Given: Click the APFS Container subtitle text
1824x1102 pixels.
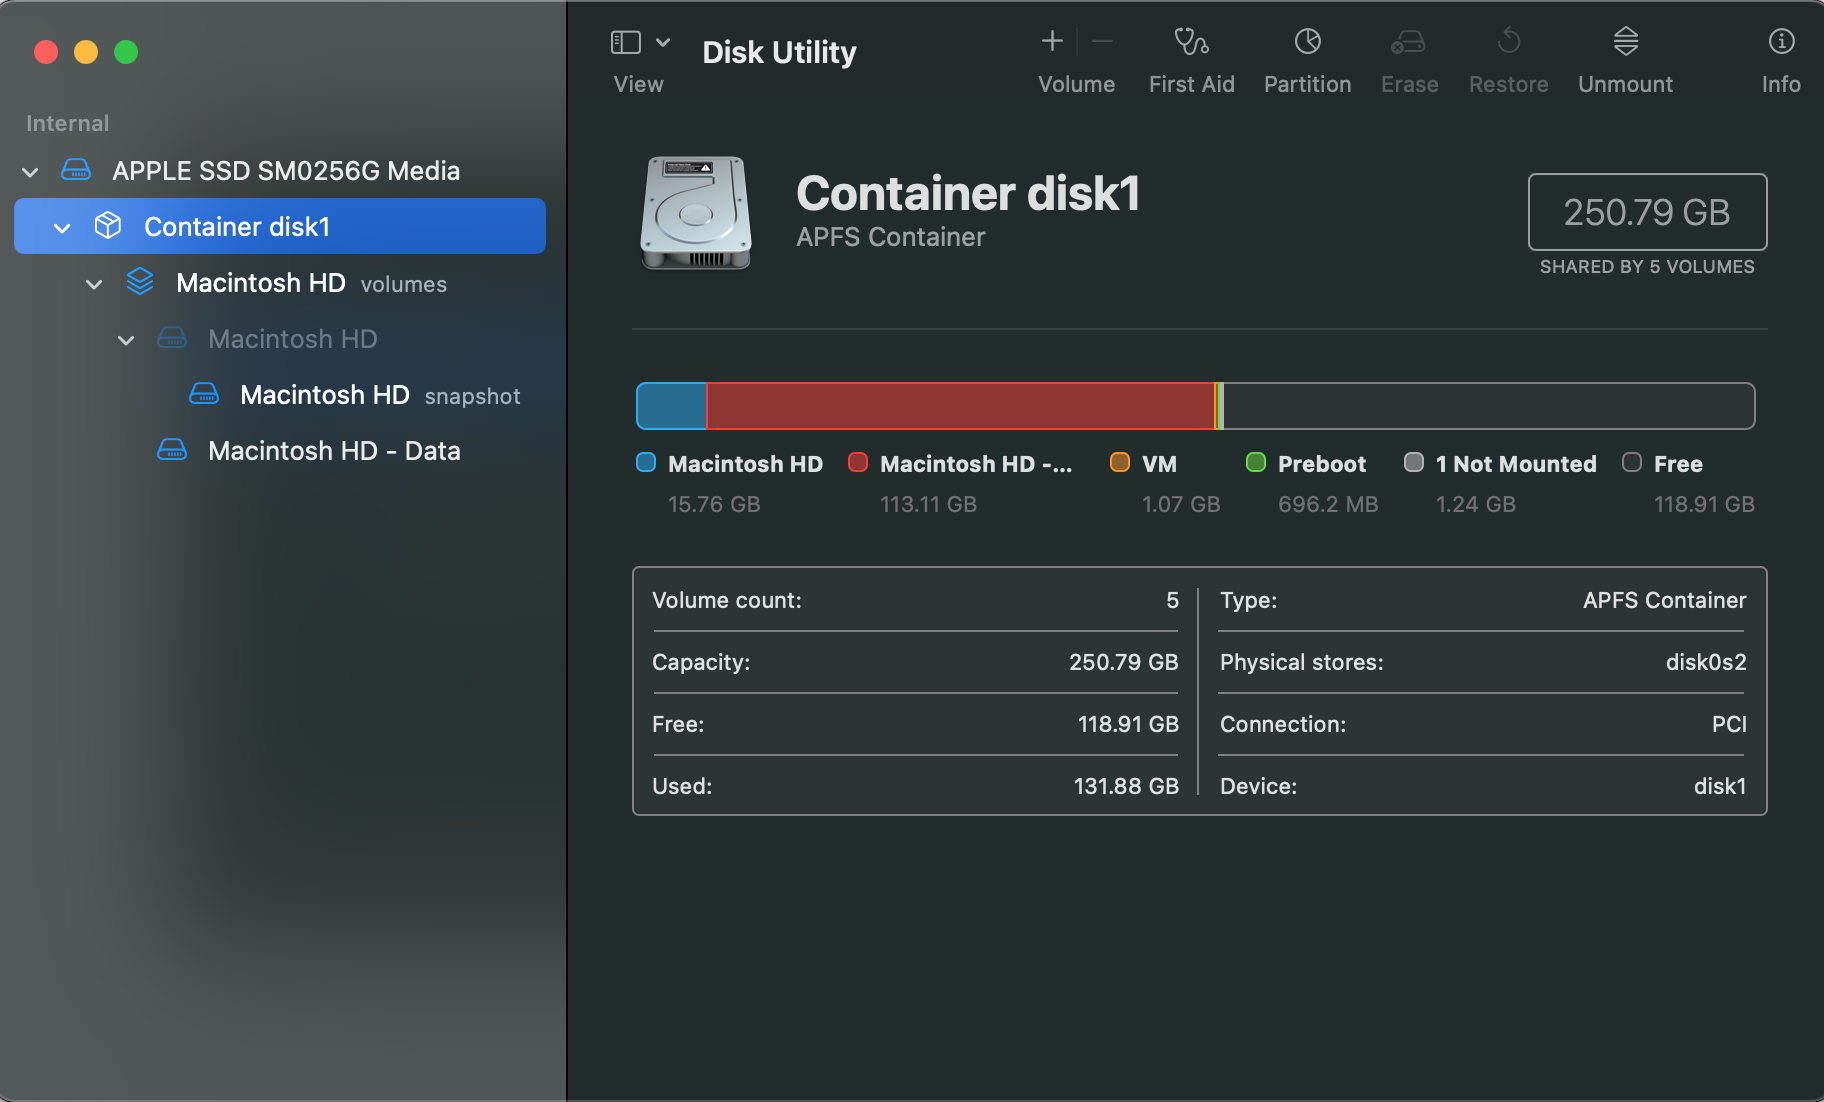Looking at the screenshot, I should coord(890,237).
